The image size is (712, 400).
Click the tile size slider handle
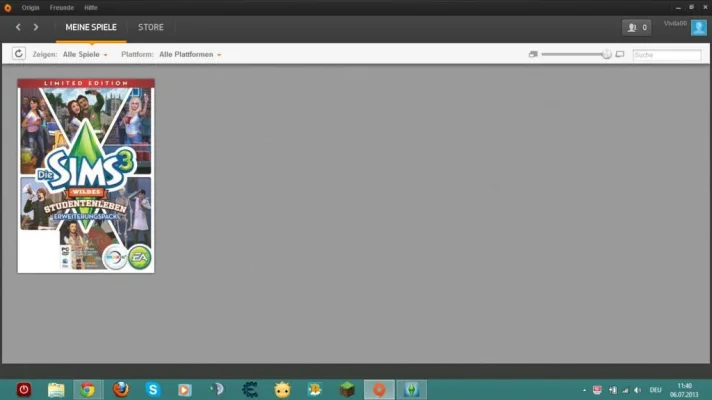pos(607,54)
